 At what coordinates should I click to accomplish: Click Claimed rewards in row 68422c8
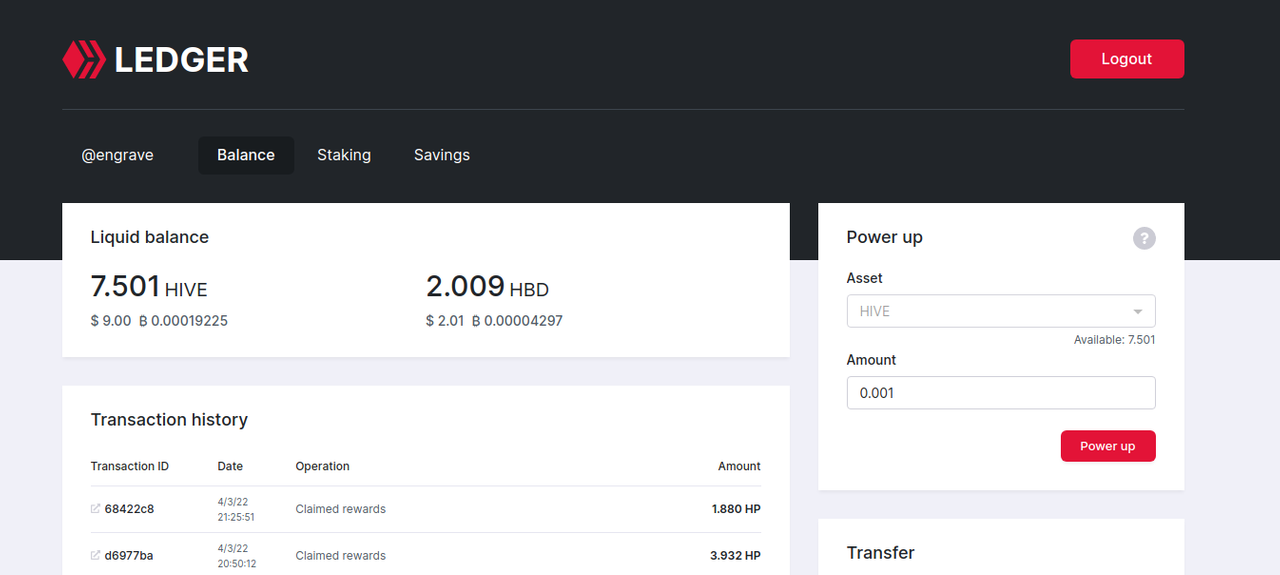(x=341, y=509)
